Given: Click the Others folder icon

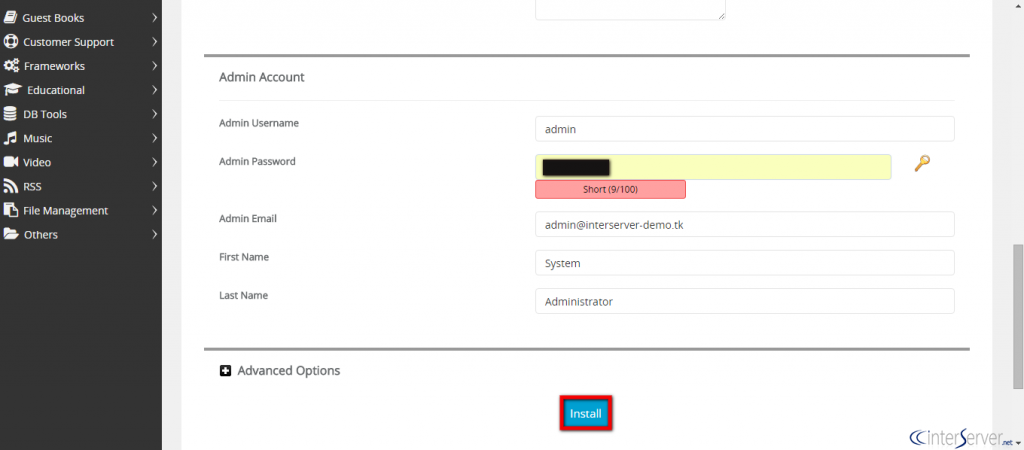Looking at the screenshot, I should click(x=10, y=234).
